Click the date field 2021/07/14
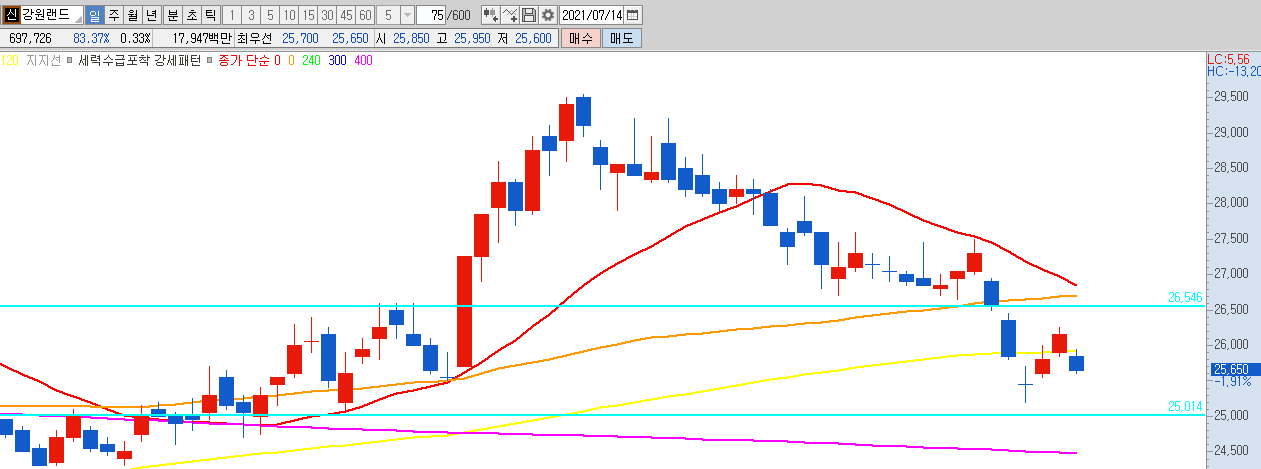The height and width of the screenshot is (469, 1261). click(591, 15)
